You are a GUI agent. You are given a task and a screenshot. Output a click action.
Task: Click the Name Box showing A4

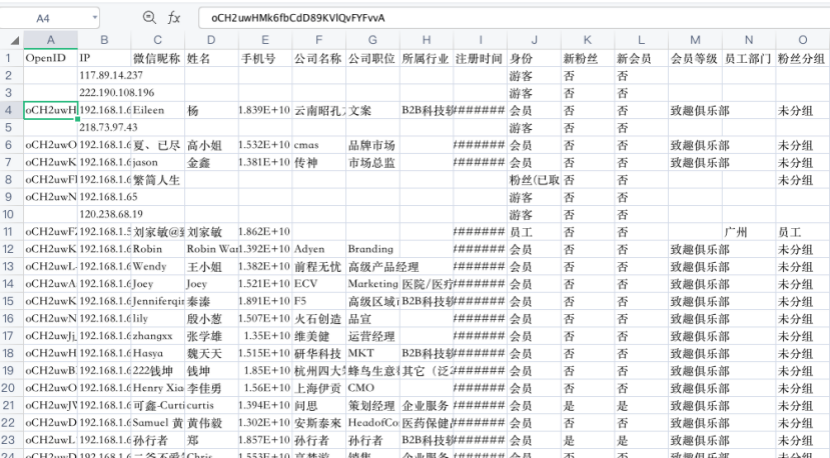[43, 18]
